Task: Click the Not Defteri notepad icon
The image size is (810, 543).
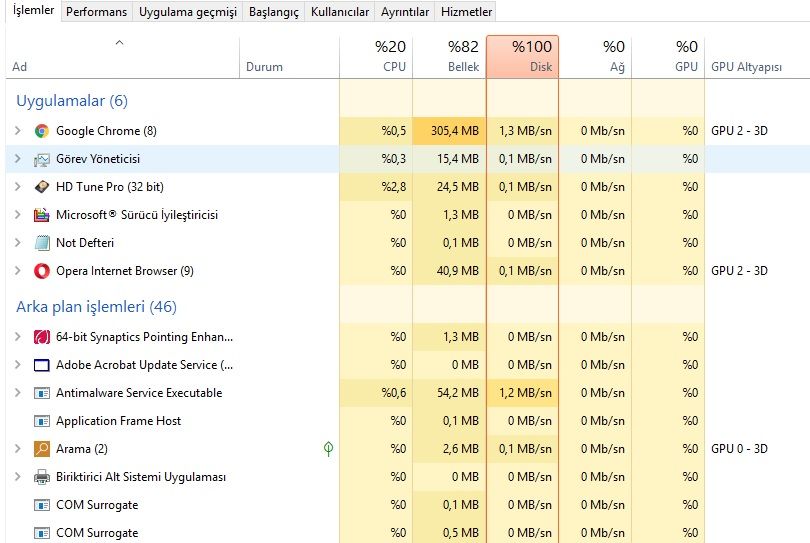Action: pyautogui.click(x=42, y=243)
